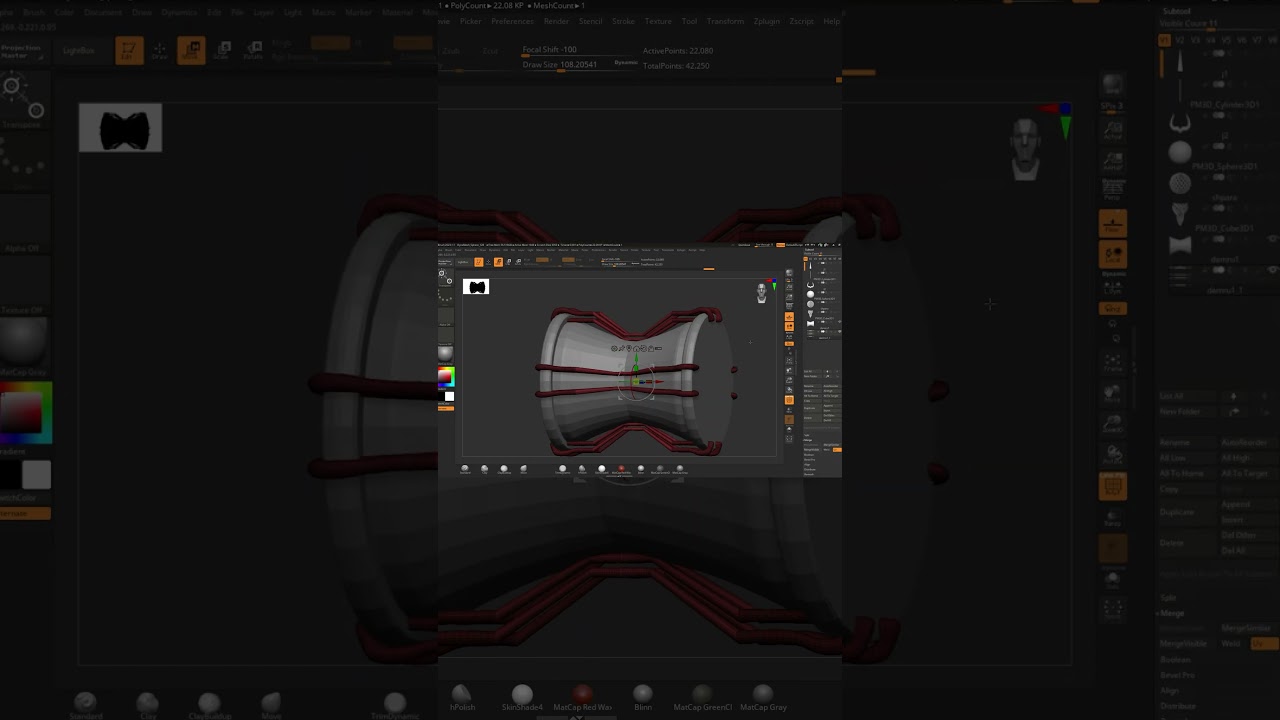
Task: Click the AAHalf view button
Action: pos(1112,162)
